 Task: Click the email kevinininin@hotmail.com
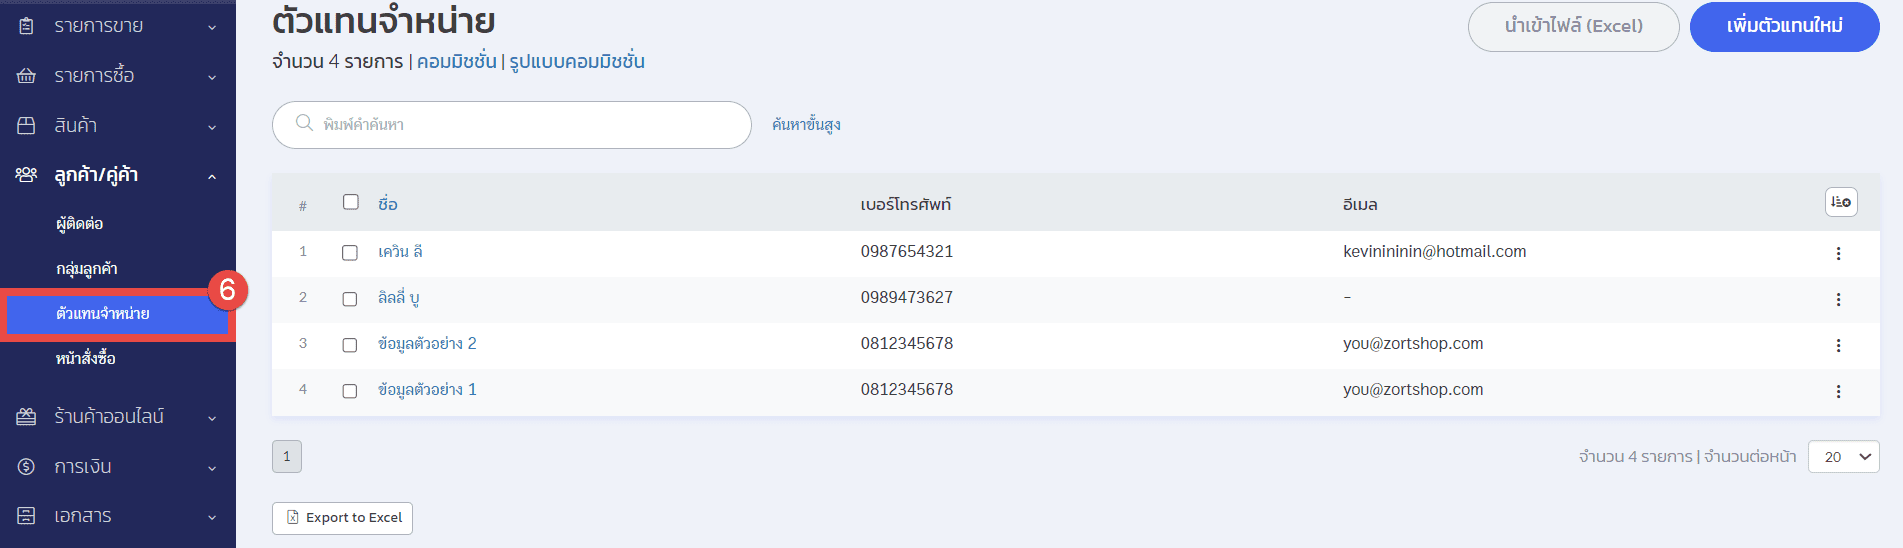tap(1435, 252)
